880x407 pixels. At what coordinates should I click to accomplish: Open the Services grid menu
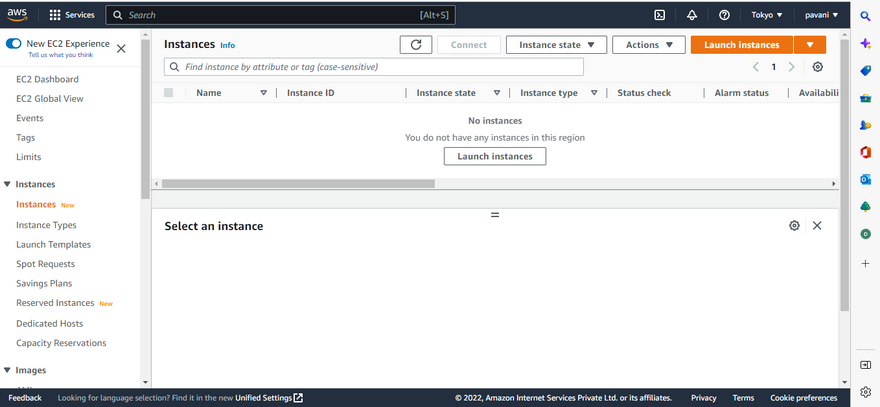click(72, 15)
